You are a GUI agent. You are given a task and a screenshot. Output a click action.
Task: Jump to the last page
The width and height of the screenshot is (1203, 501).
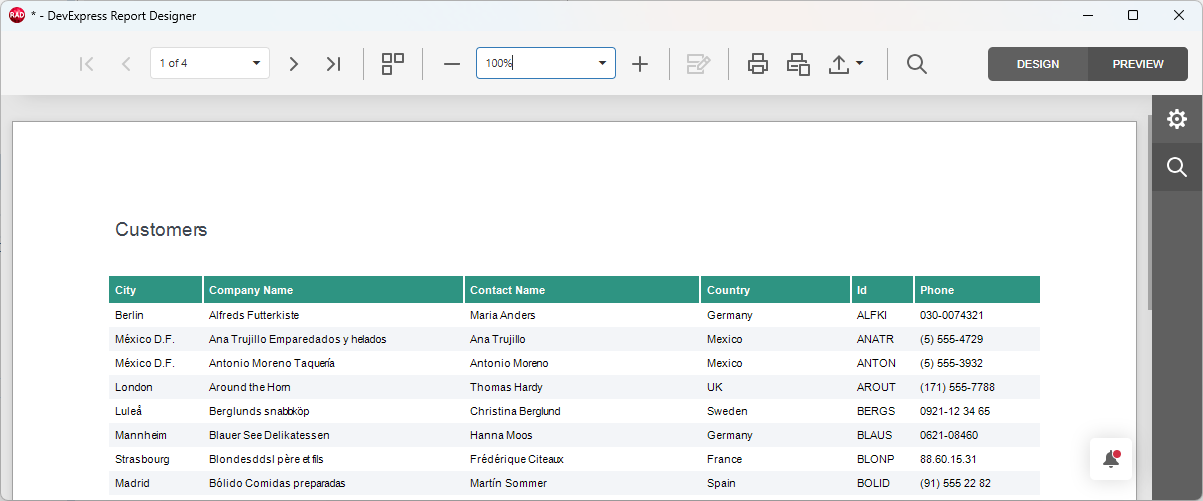[333, 64]
